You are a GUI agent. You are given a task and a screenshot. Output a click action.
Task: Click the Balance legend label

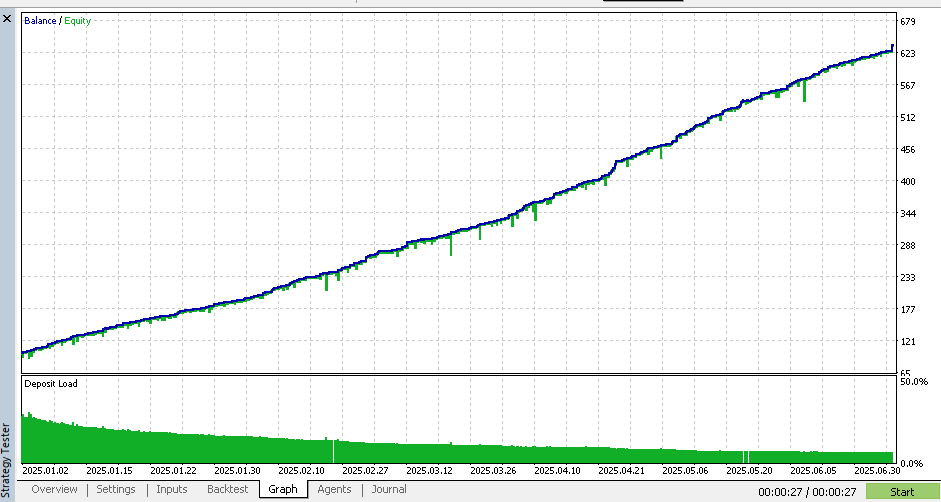pyautogui.click(x=41, y=21)
